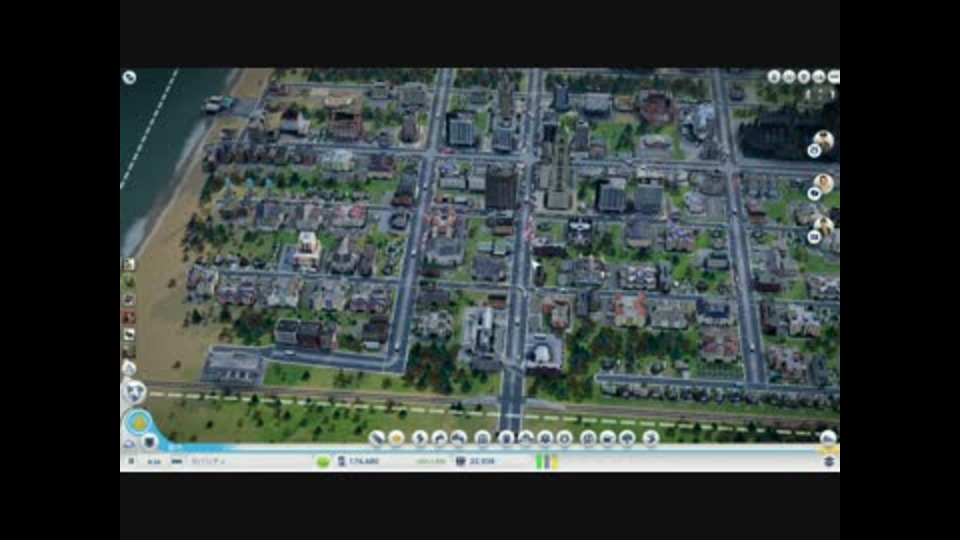Open the region view shield button
960x540 pixels.
pyautogui.click(x=133, y=391)
